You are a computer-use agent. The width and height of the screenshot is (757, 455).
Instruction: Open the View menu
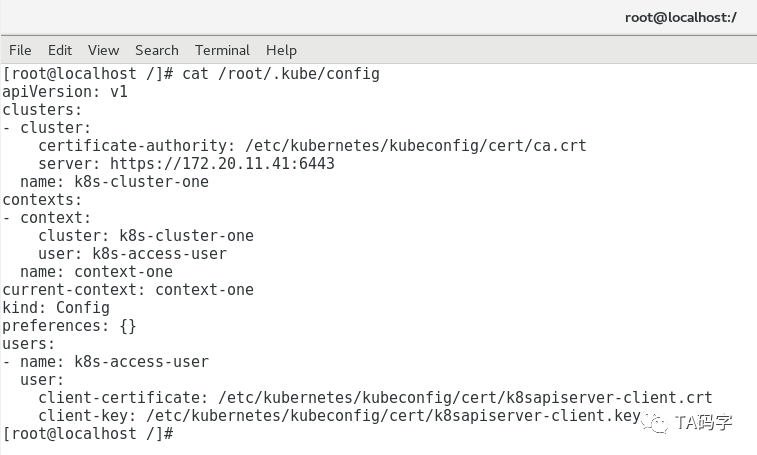pos(103,50)
